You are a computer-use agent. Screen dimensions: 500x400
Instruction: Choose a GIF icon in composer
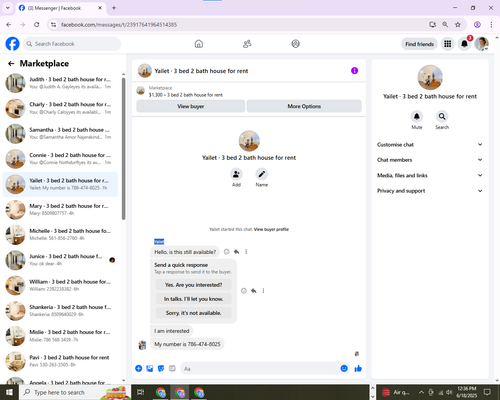pyautogui.click(x=172, y=368)
